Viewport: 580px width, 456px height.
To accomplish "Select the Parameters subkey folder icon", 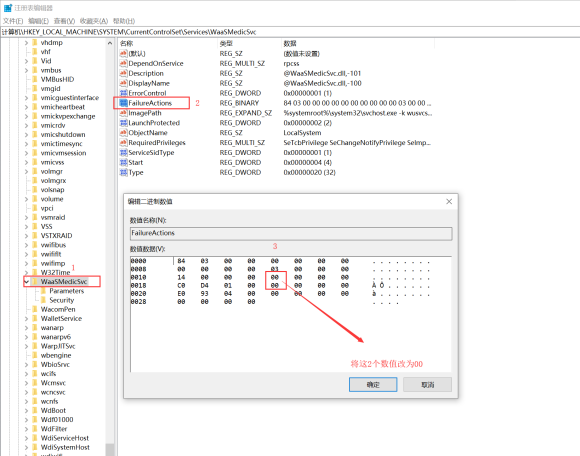I will tap(43, 291).
